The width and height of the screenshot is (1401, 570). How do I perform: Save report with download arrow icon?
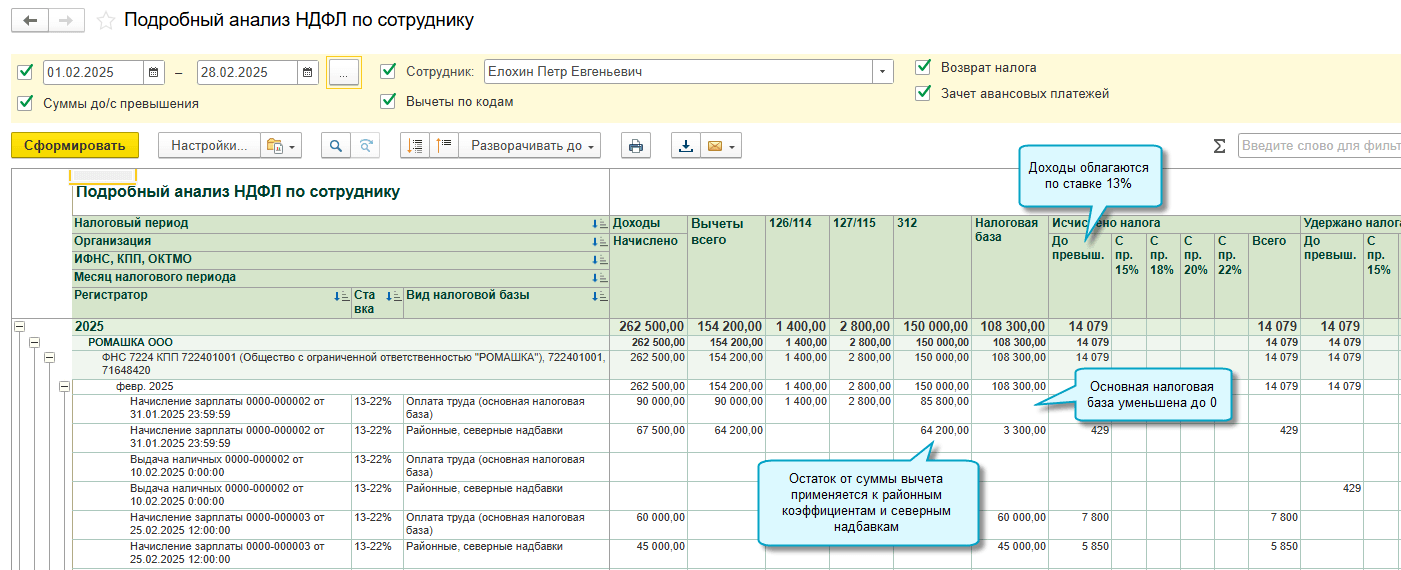pyautogui.click(x=686, y=146)
